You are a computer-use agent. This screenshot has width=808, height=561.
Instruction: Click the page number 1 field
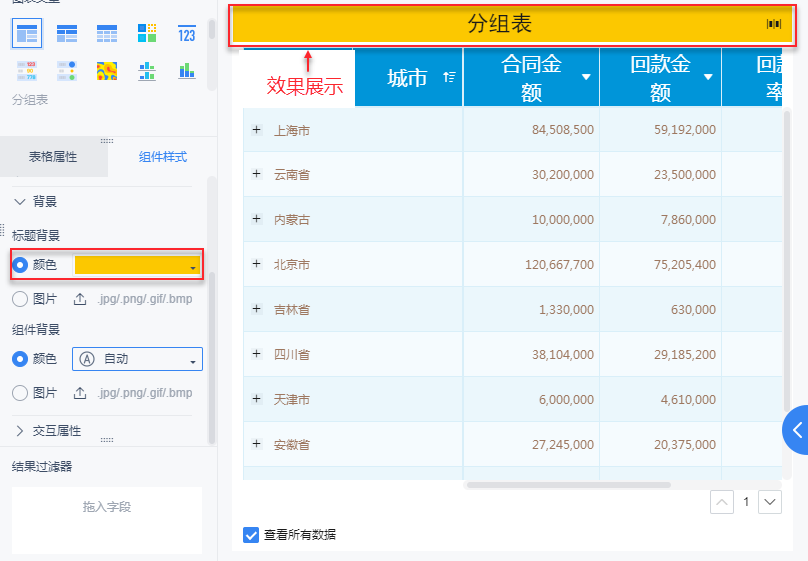[x=746, y=502]
